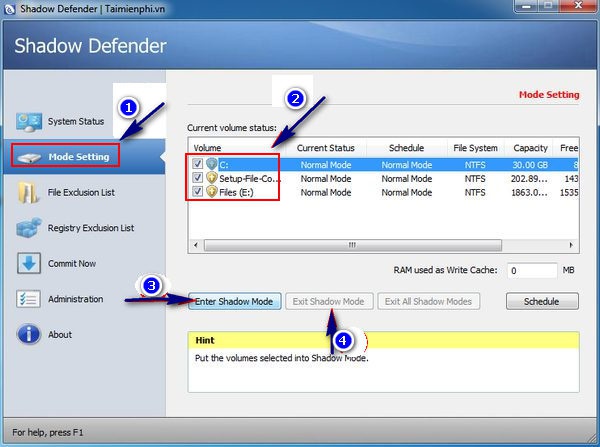Click Exit All Shadow Modes button
The image size is (600, 447).
click(429, 302)
